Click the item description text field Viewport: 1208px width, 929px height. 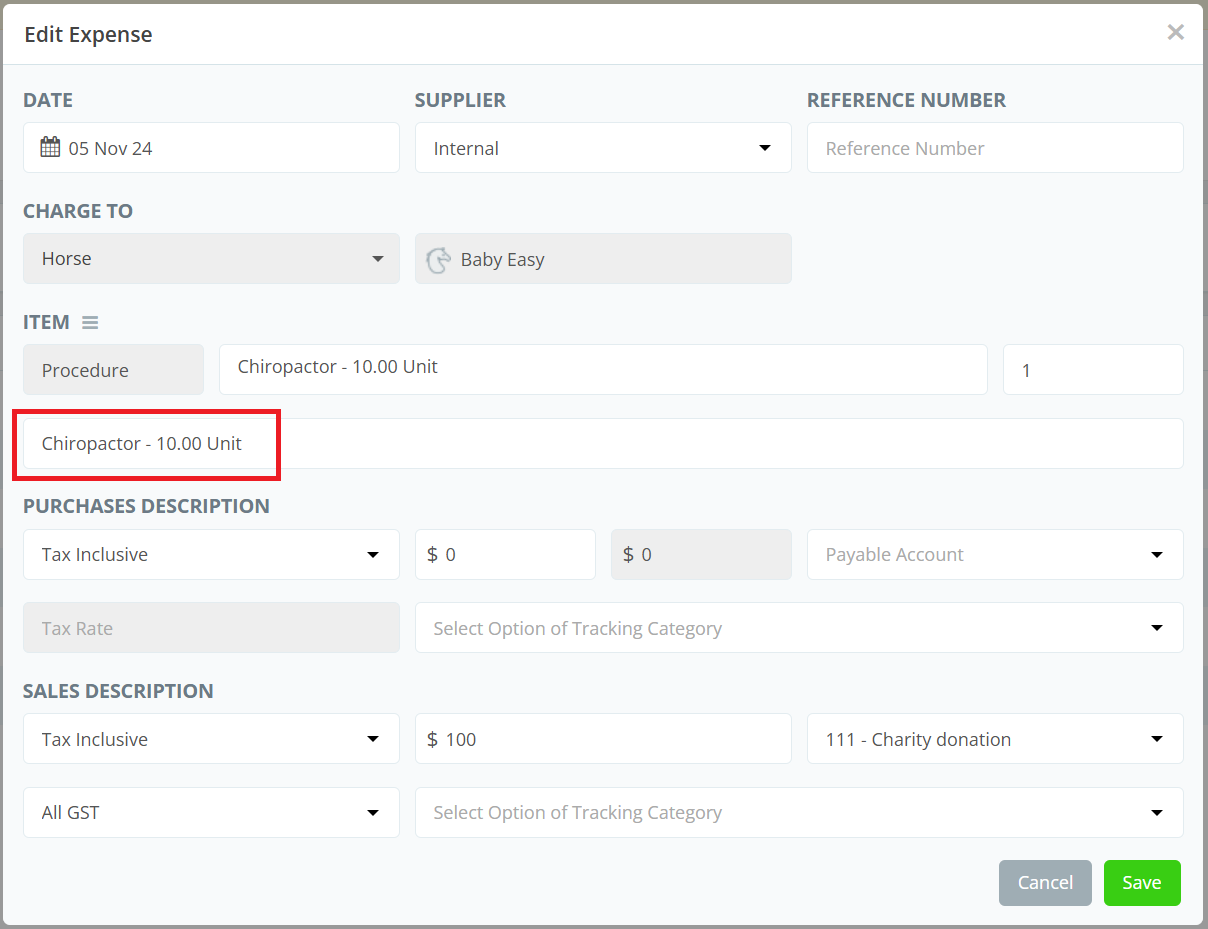click(x=602, y=443)
